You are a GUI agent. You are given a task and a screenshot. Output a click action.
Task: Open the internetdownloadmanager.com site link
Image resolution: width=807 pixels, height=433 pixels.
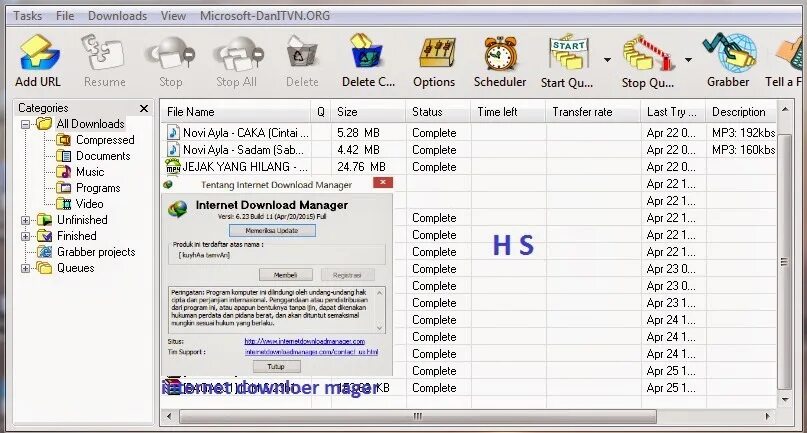[x=305, y=341]
